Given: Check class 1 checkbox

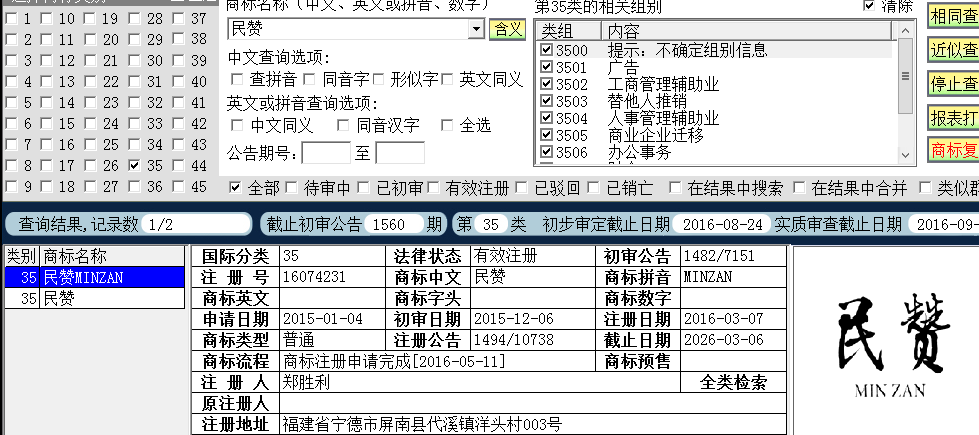Looking at the screenshot, I should (11, 19).
